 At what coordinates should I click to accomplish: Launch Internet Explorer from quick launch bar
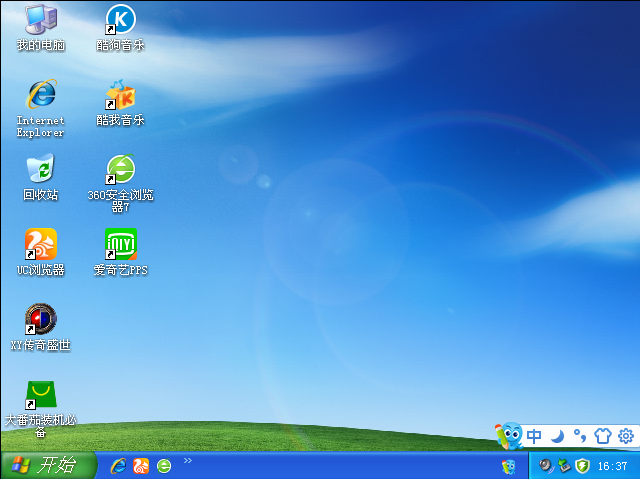tap(118, 466)
